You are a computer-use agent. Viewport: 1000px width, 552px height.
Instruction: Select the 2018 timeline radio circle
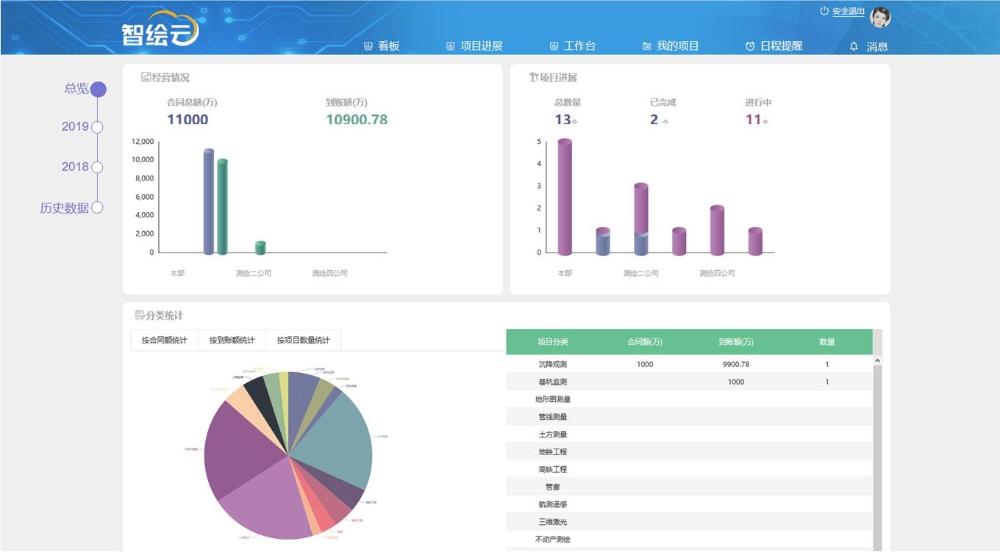click(97, 167)
